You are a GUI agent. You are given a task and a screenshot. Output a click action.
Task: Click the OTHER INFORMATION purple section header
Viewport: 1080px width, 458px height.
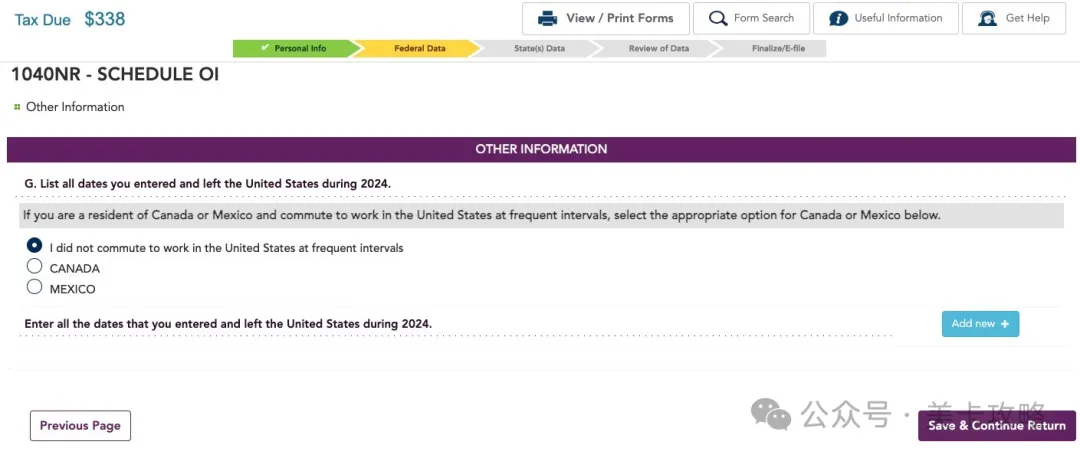coord(541,149)
